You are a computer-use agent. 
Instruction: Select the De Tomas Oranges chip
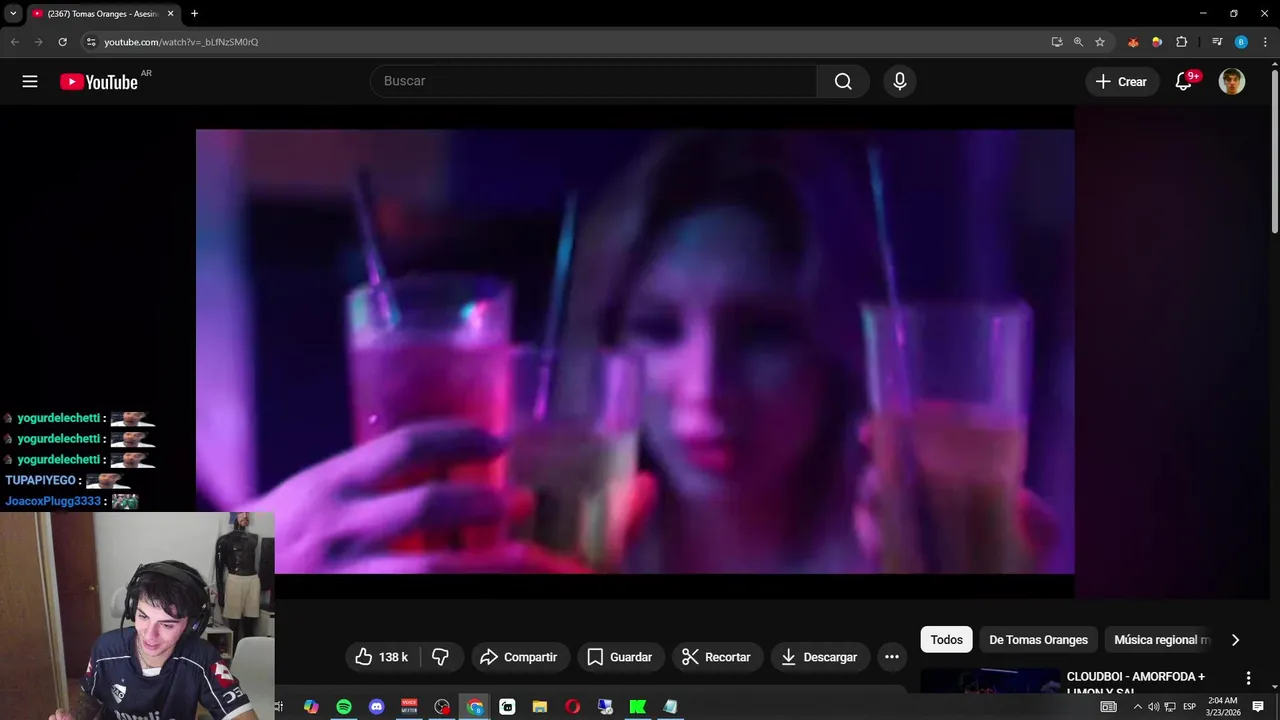coord(1038,640)
